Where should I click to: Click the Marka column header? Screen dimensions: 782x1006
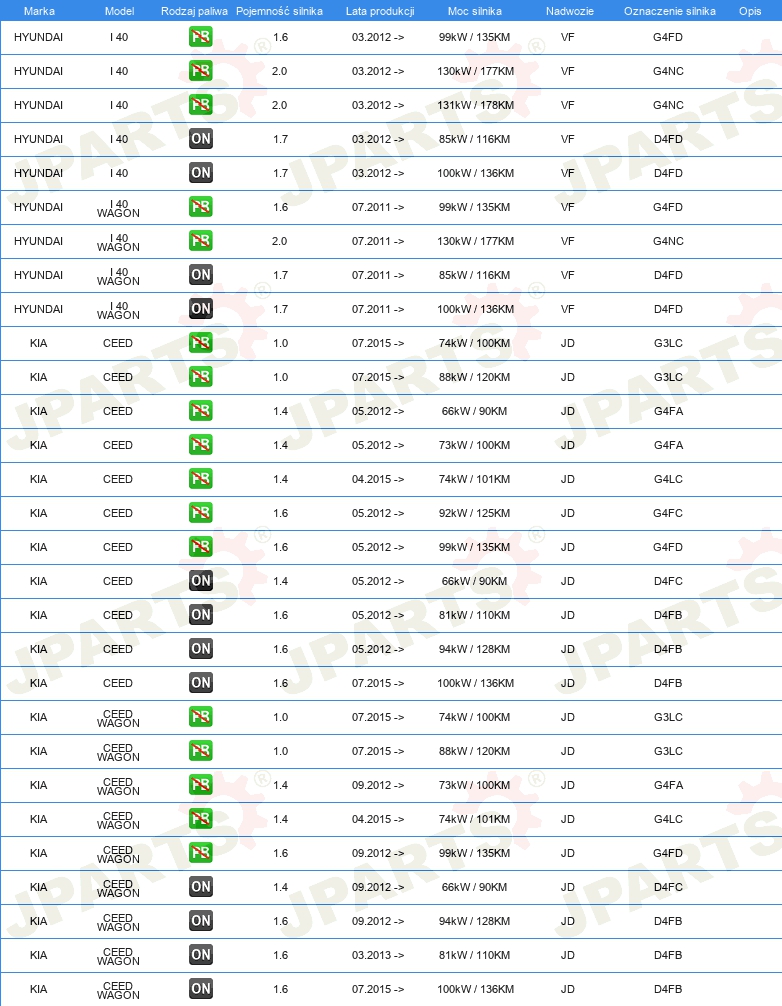coord(39,11)
